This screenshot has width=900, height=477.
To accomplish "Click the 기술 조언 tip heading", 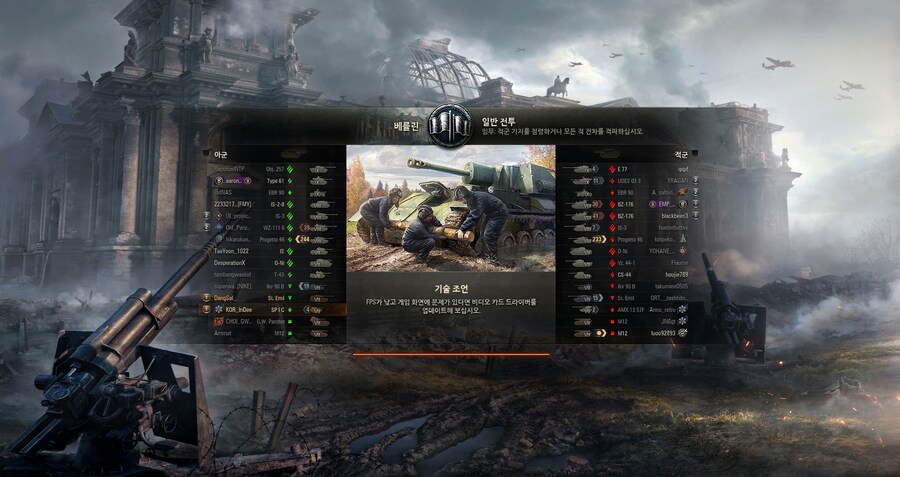I will pyautogui.click(x=451, y=289).
